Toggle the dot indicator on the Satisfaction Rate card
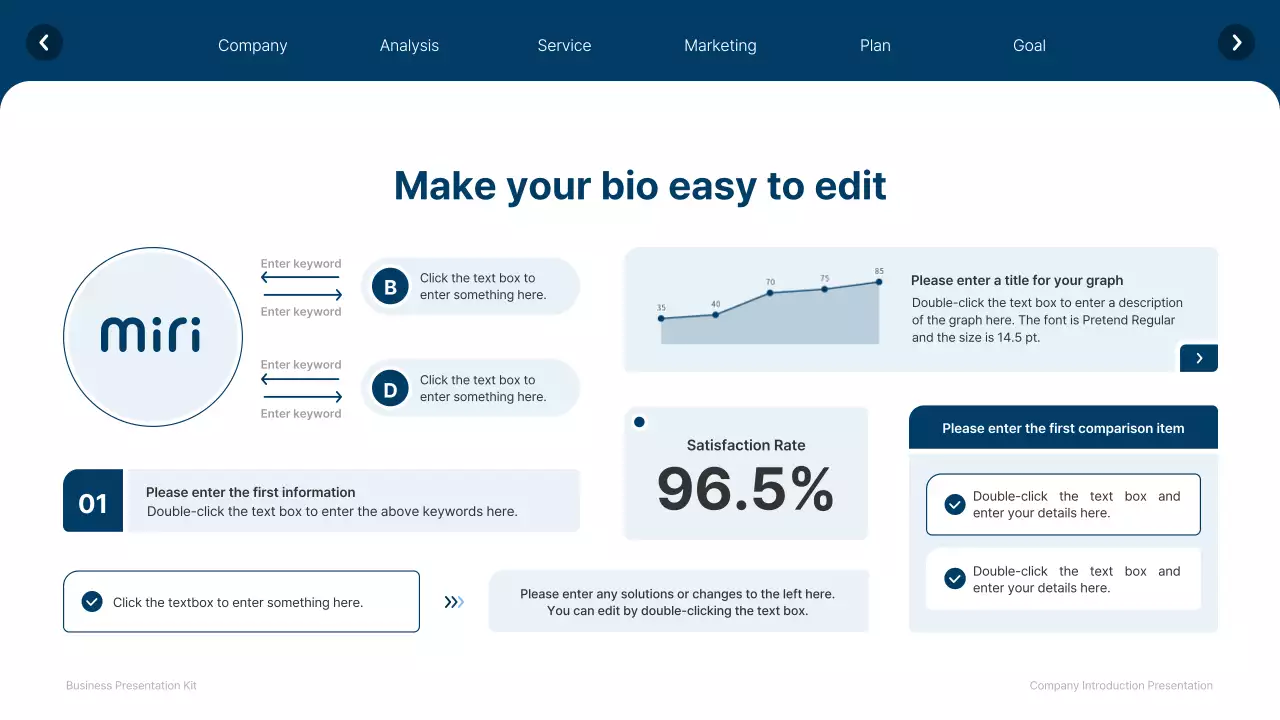Image resolution: width=1280 pixels, height=720 pixels. pos(639,422)
